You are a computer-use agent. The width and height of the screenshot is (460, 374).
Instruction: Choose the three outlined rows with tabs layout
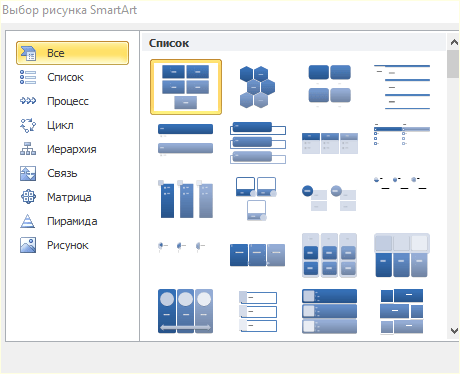coord(258,311)
